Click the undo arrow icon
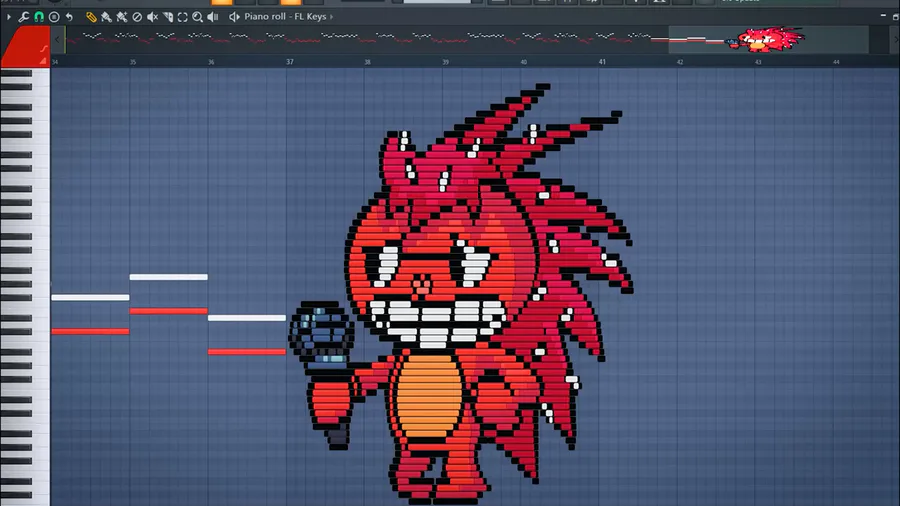Image resolution: width=900 pixels, height=506 pixels. tap(69, 17)
